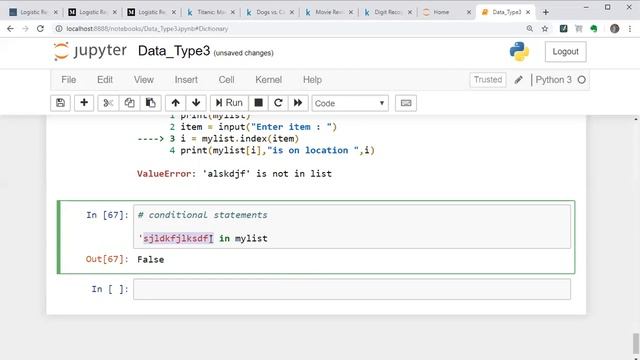
Task: Log out using the Logout button
Action: coord(565,52)
